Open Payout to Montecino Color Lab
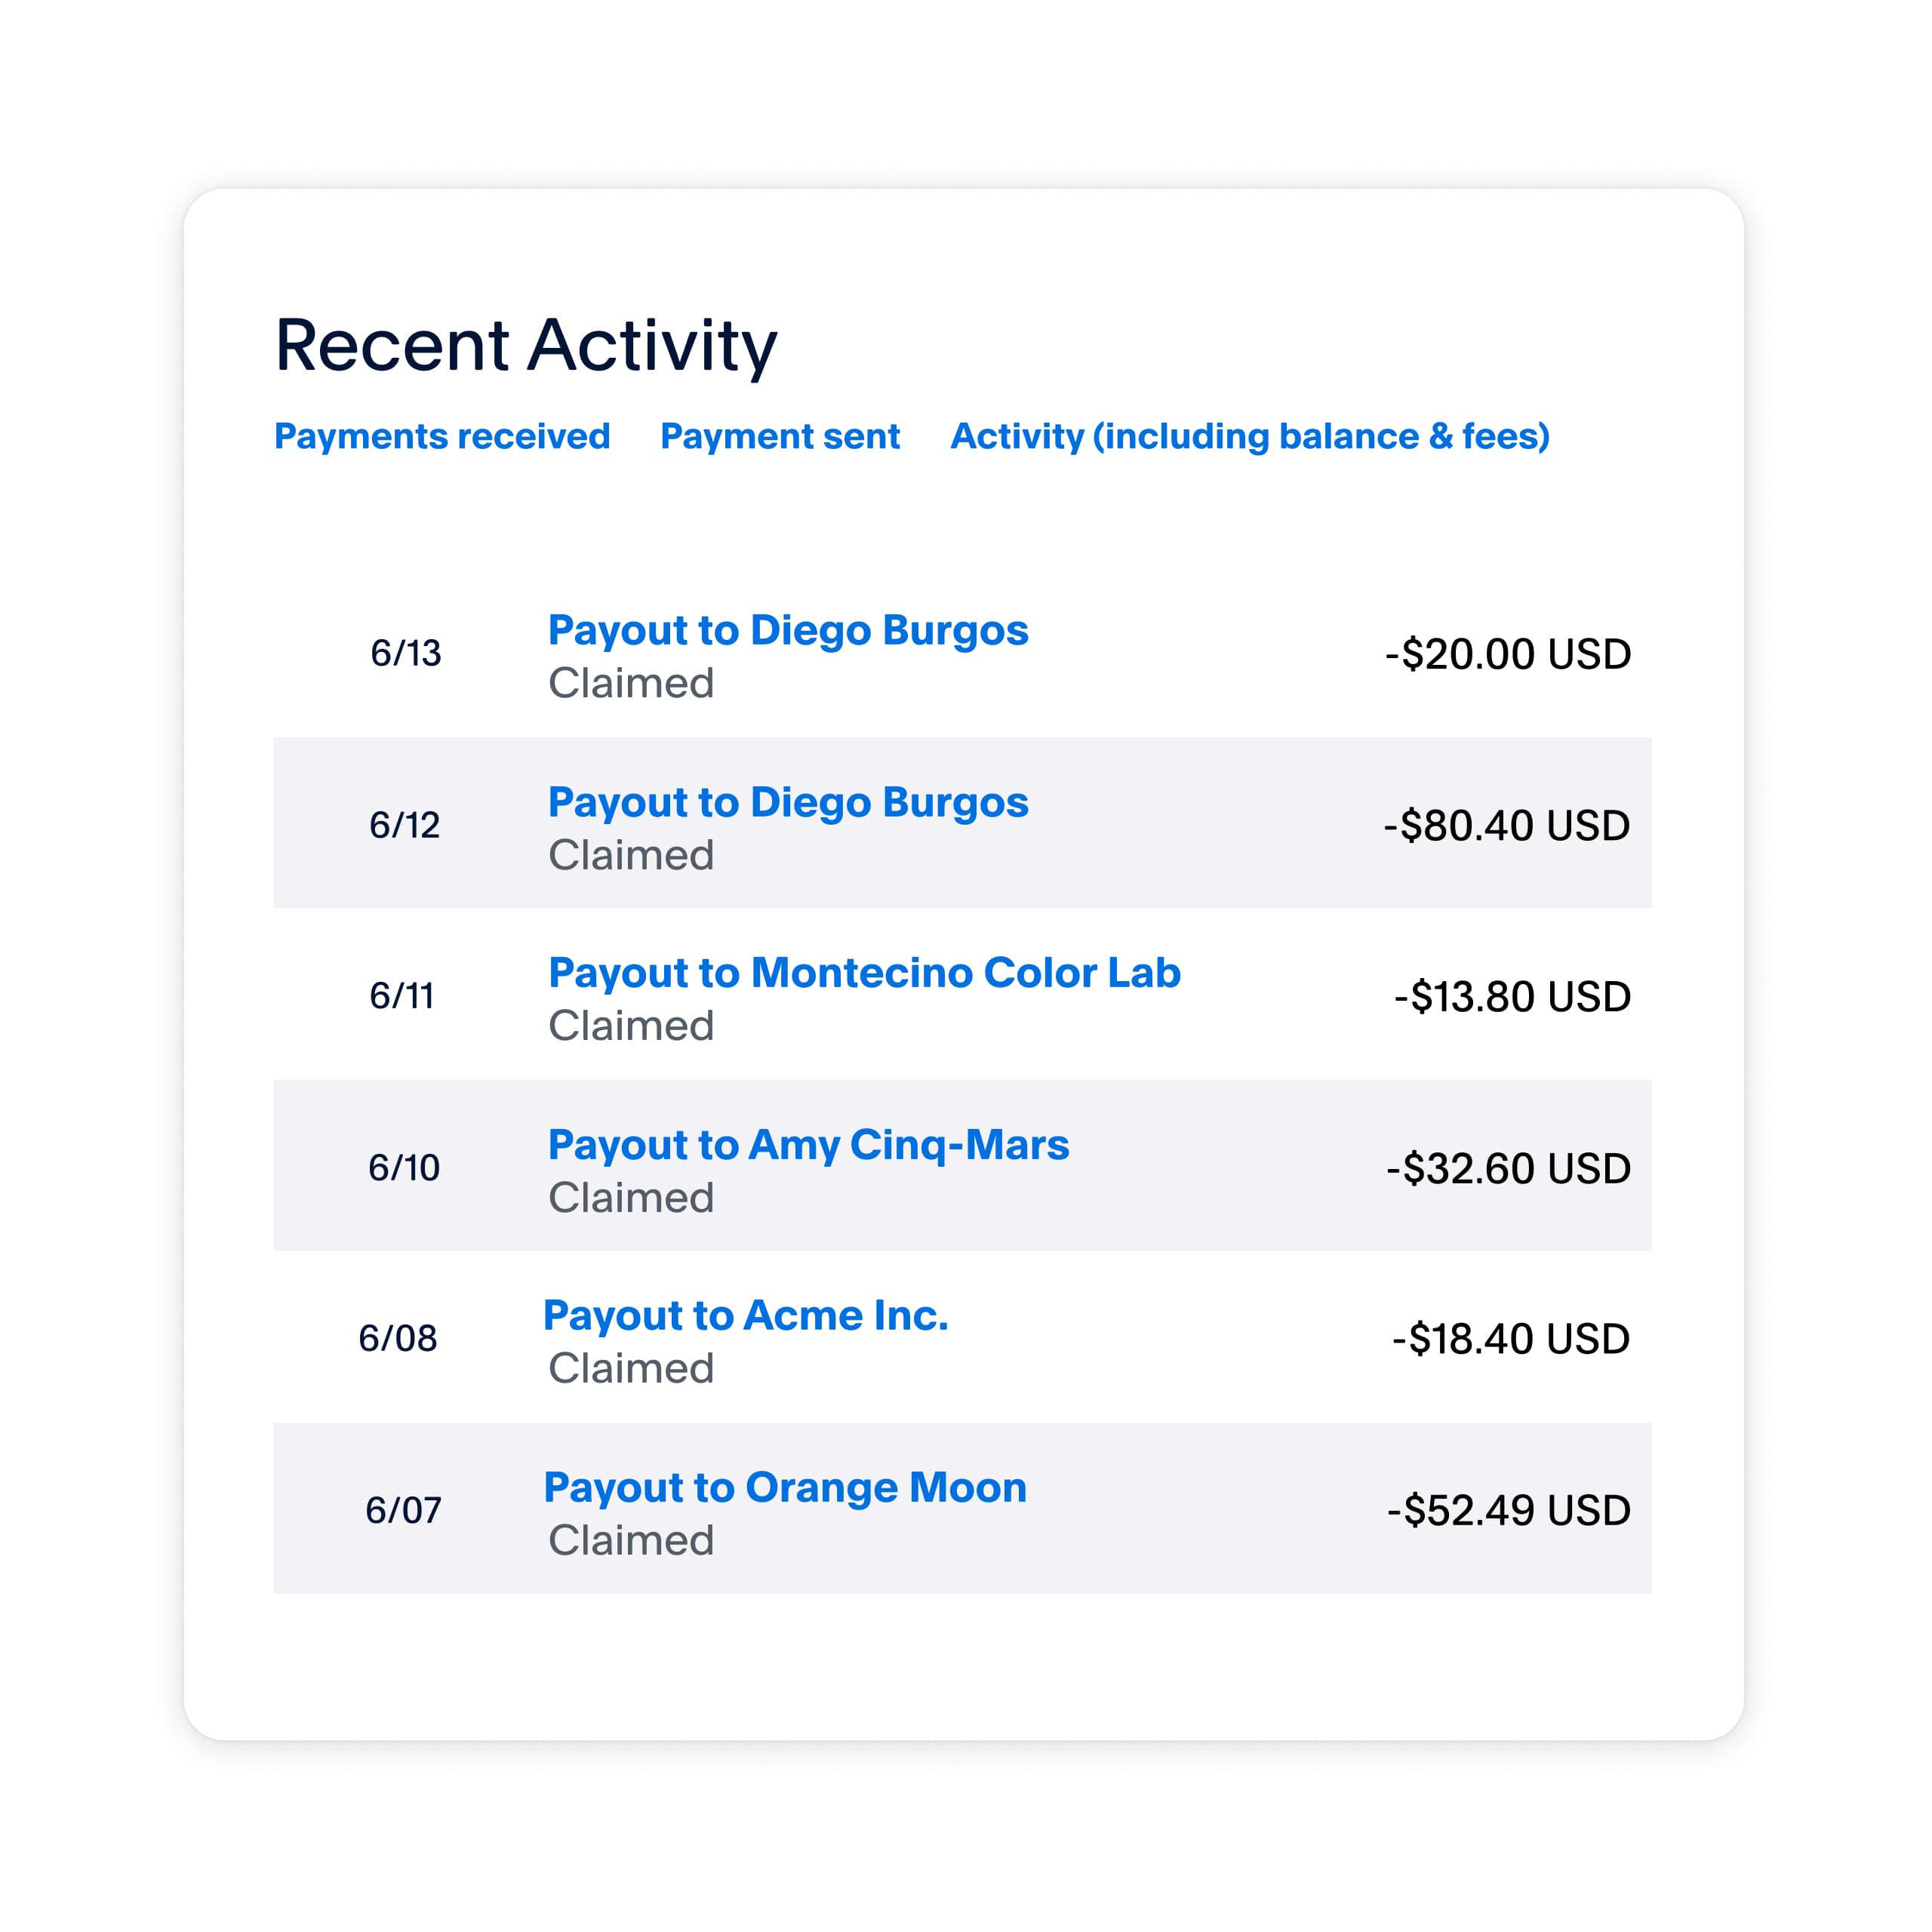The height and width of the screenshot is (1932, 1932). click(x=865, y=972)
